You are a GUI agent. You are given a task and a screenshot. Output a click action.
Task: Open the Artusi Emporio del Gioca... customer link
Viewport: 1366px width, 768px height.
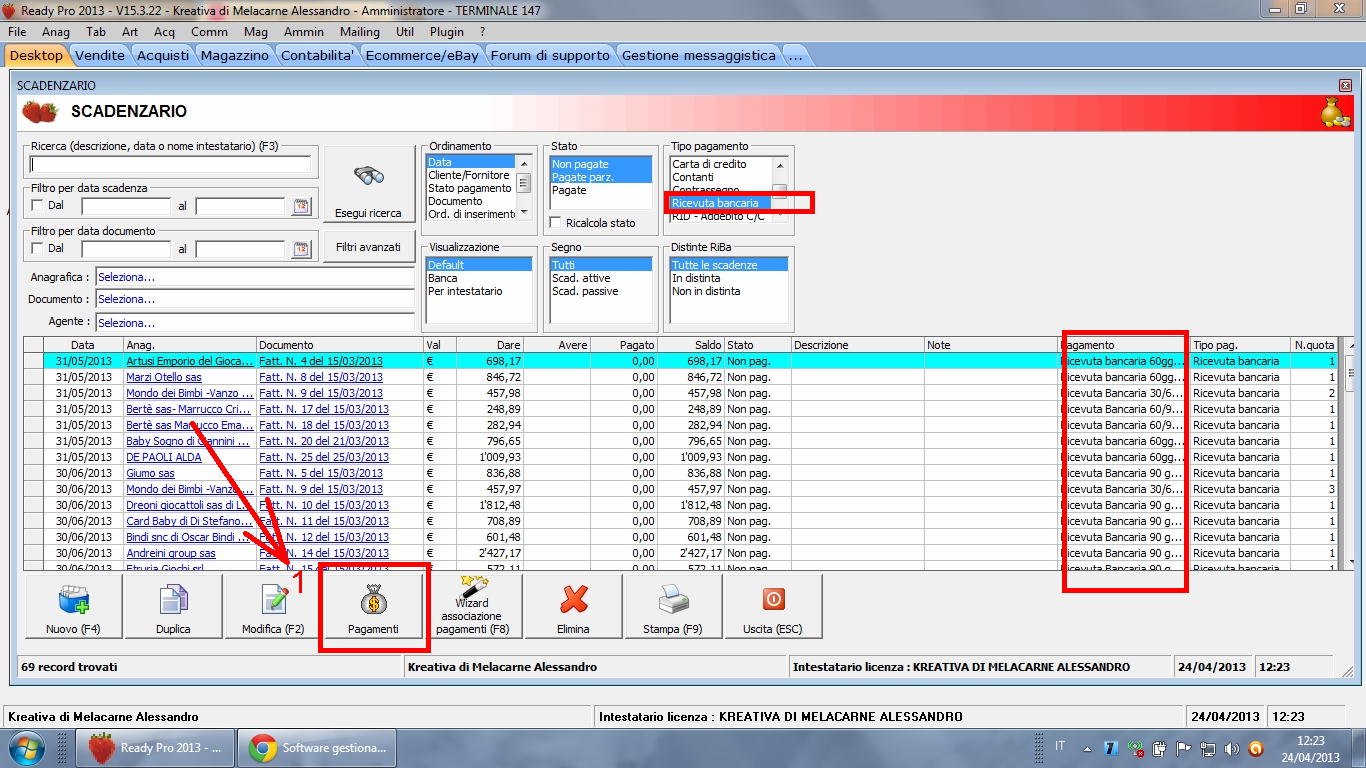click(x=190, y=361)
